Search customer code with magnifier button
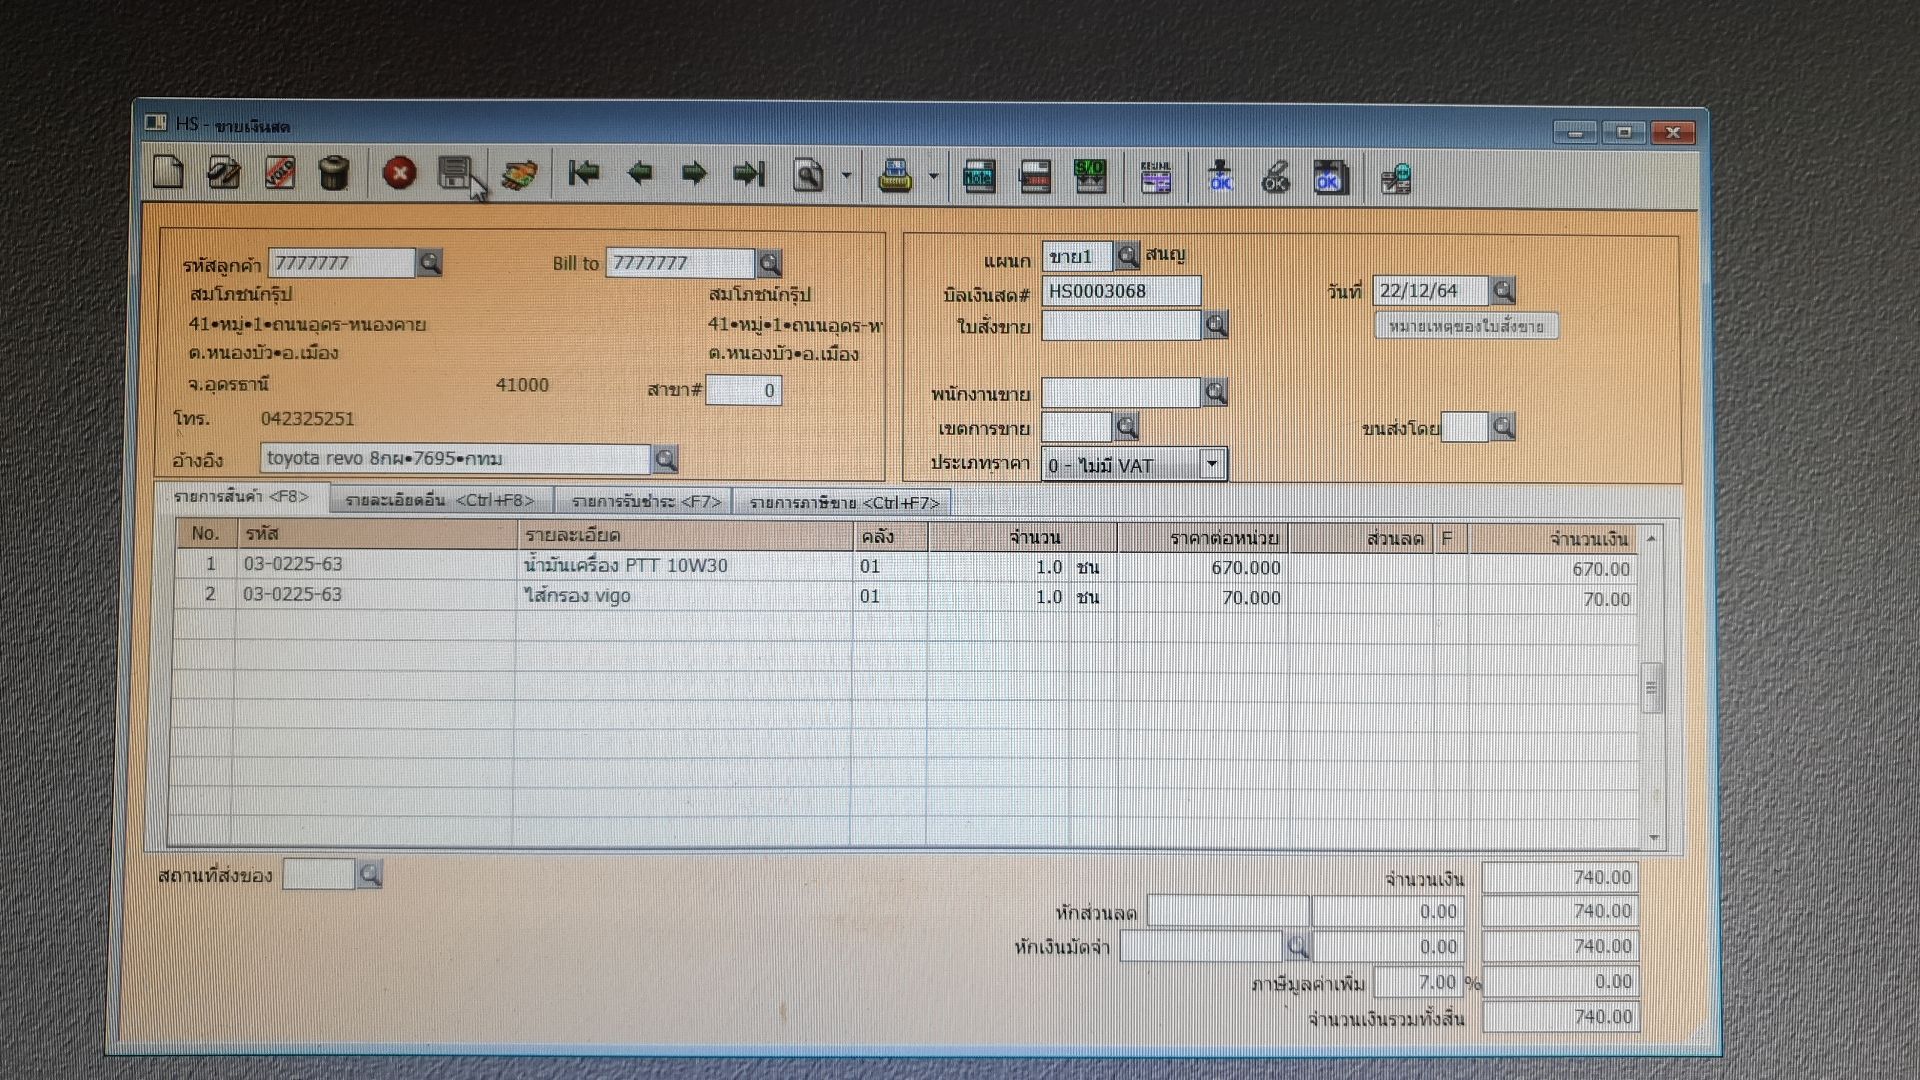1920x1080 pixels. tap(429, 263)
